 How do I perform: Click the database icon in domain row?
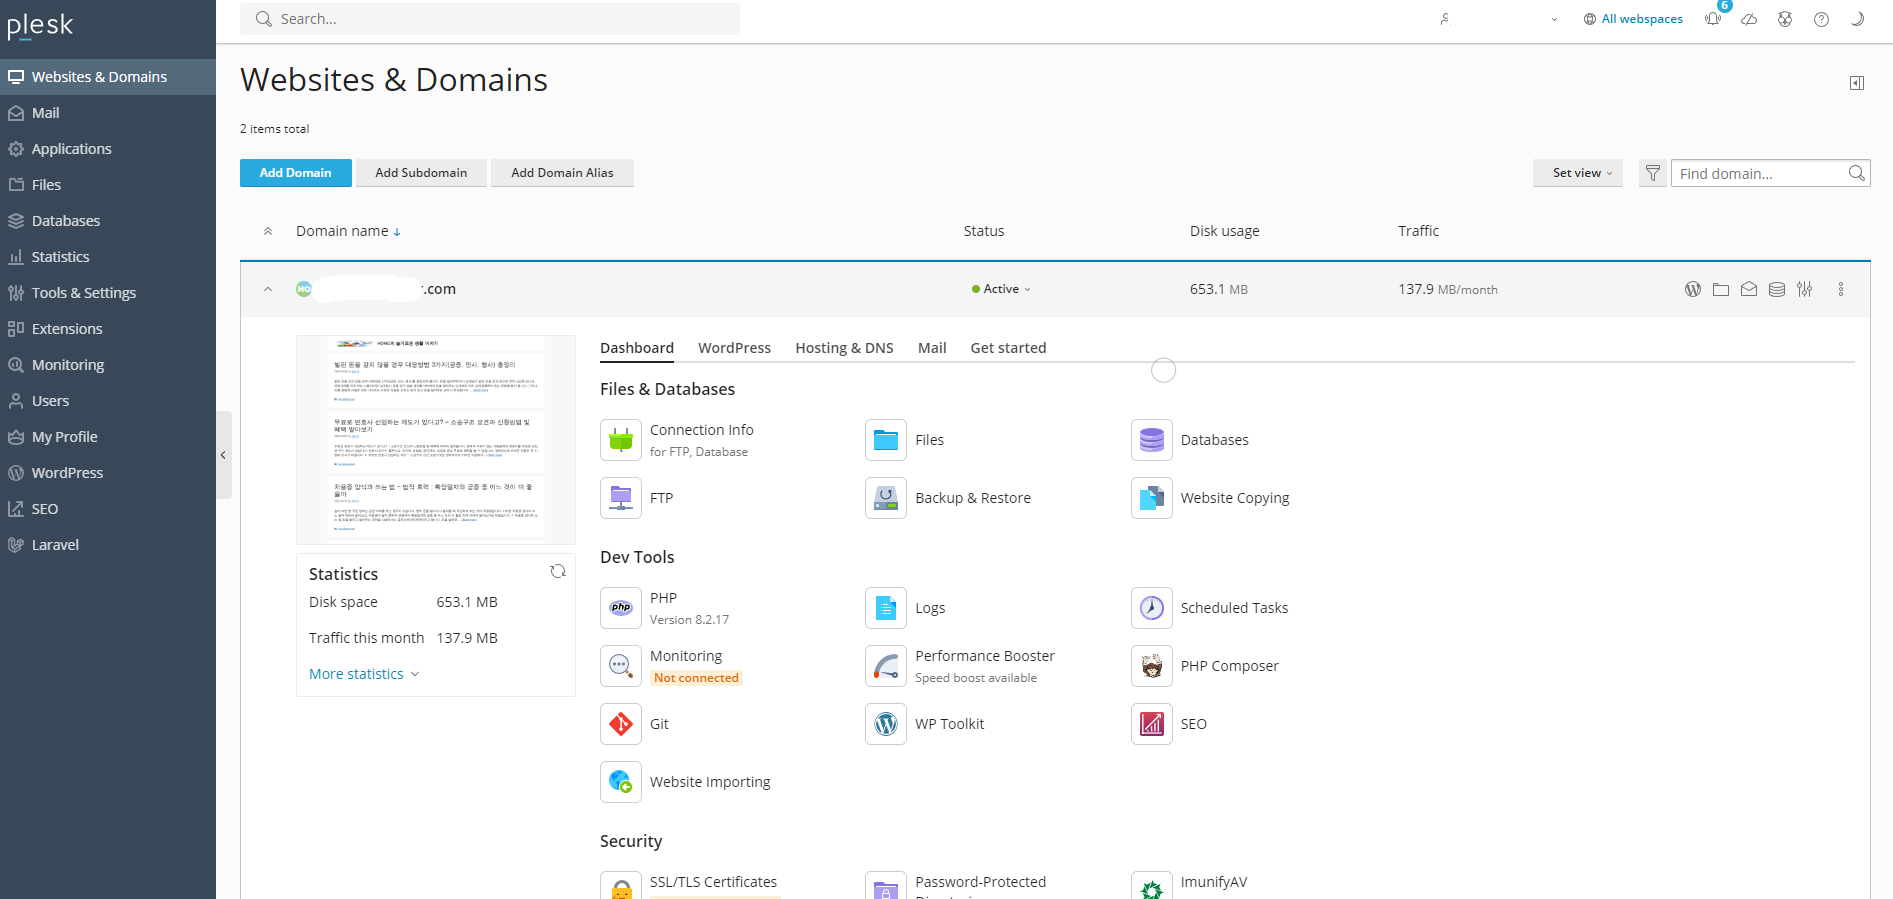(1777, 289)
